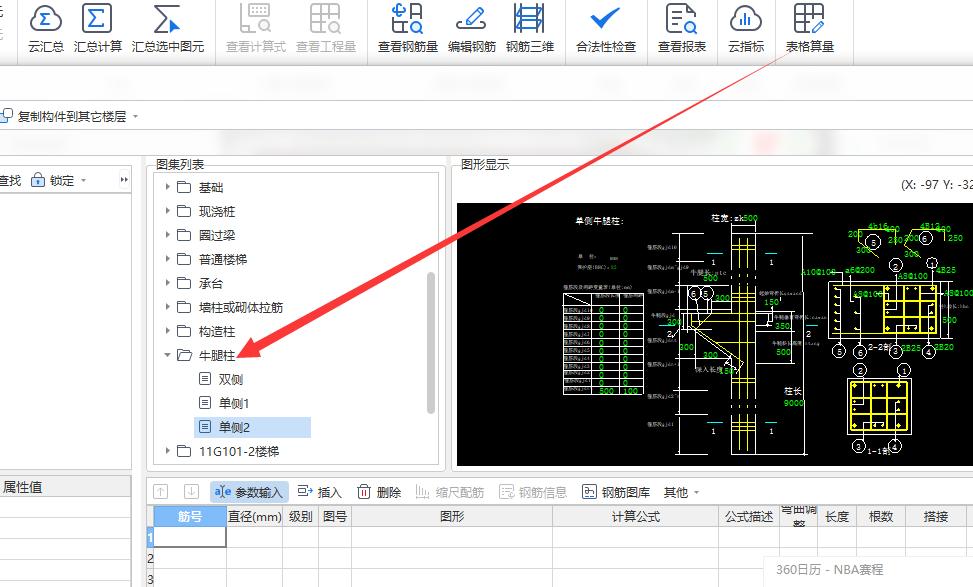Viewport: 973px width, 587px height.
Task: Run 合法性检查 check
Action: (606, 28)
